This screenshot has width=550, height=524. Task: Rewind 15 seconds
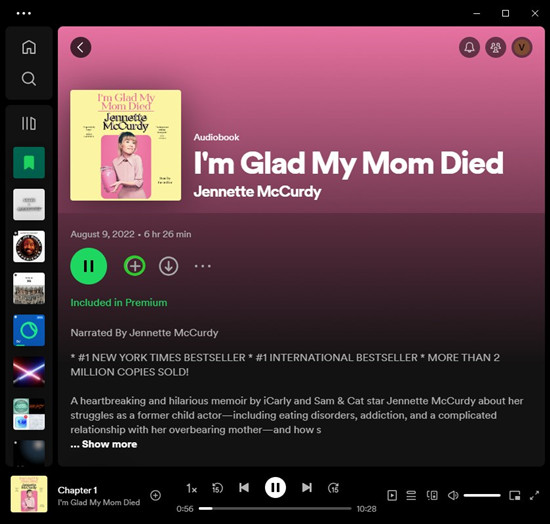point(217,488)
